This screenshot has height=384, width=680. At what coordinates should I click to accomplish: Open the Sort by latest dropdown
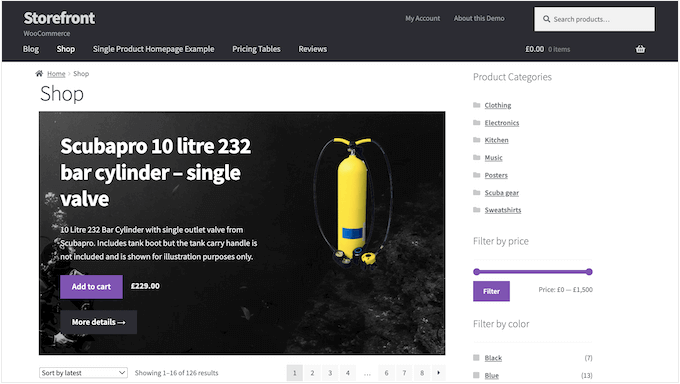pos(83,373)
